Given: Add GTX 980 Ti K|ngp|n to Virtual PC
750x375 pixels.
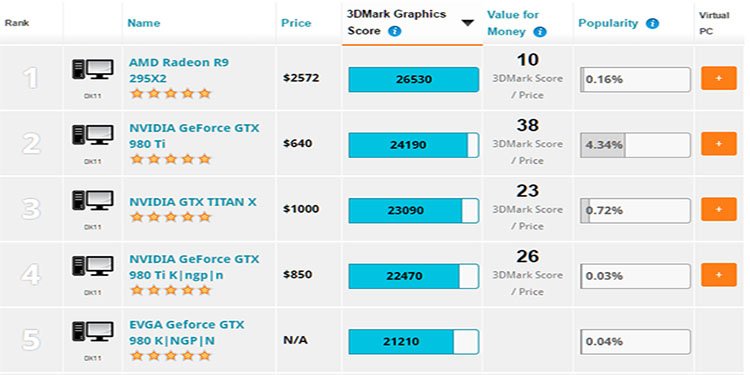Looking at the screenshot, I should click(x=718, y=275).
